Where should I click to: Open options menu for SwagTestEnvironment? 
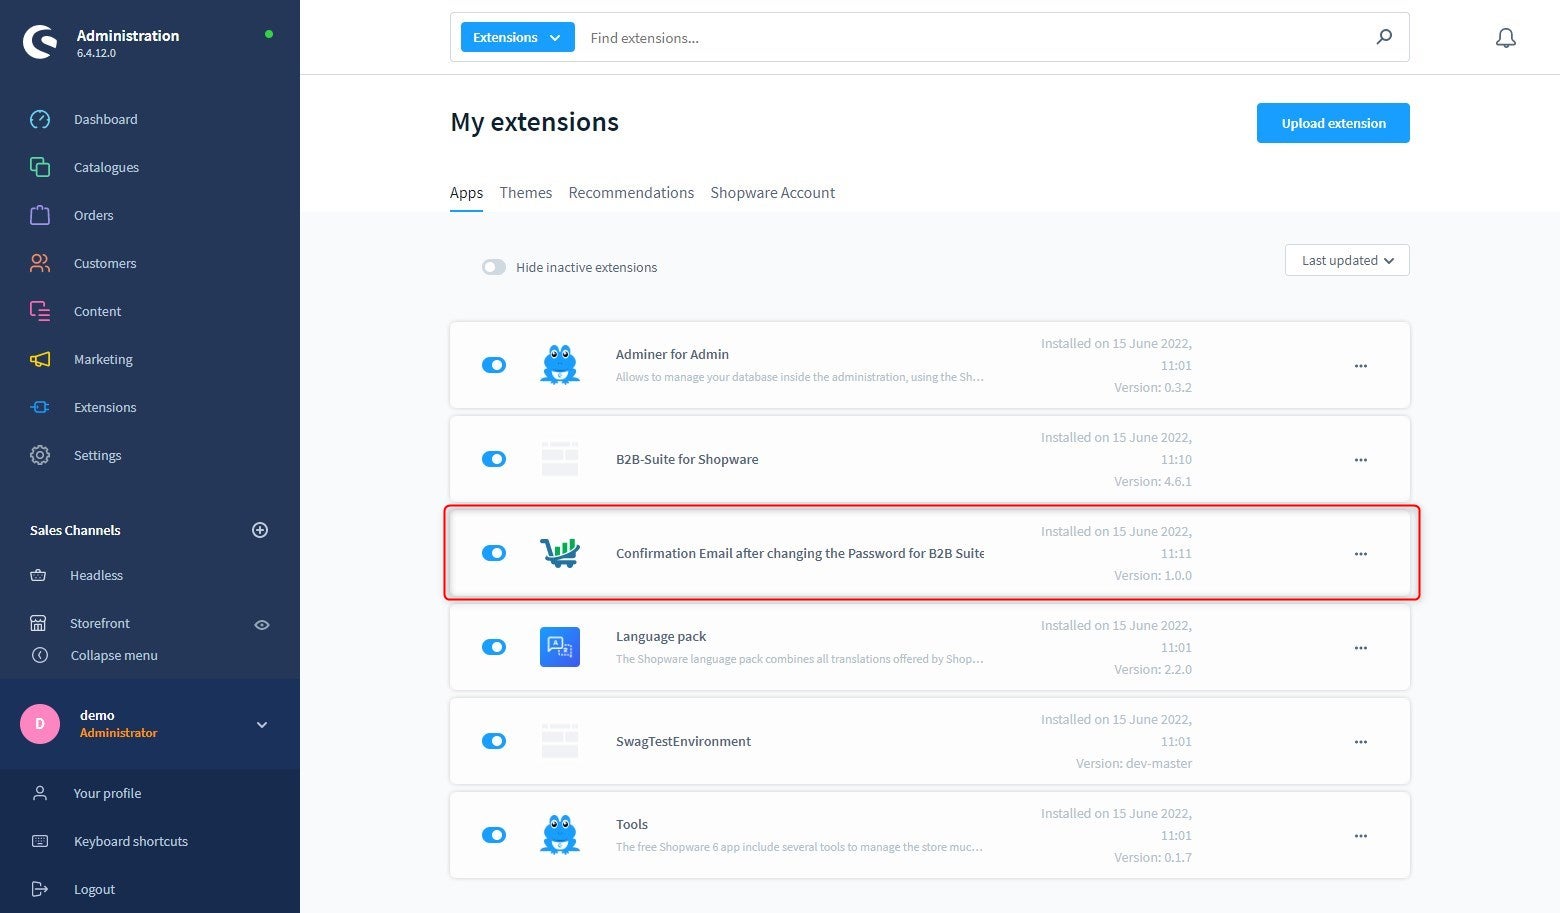[1360, 742]
